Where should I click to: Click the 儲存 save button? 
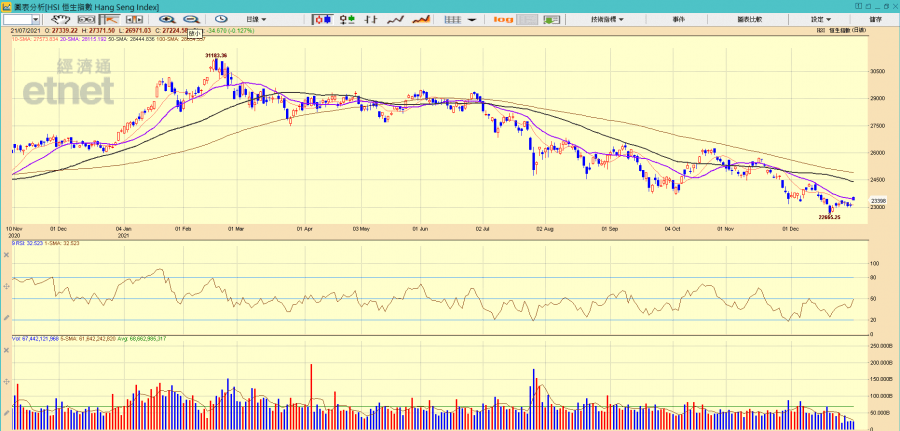point(875,19)
